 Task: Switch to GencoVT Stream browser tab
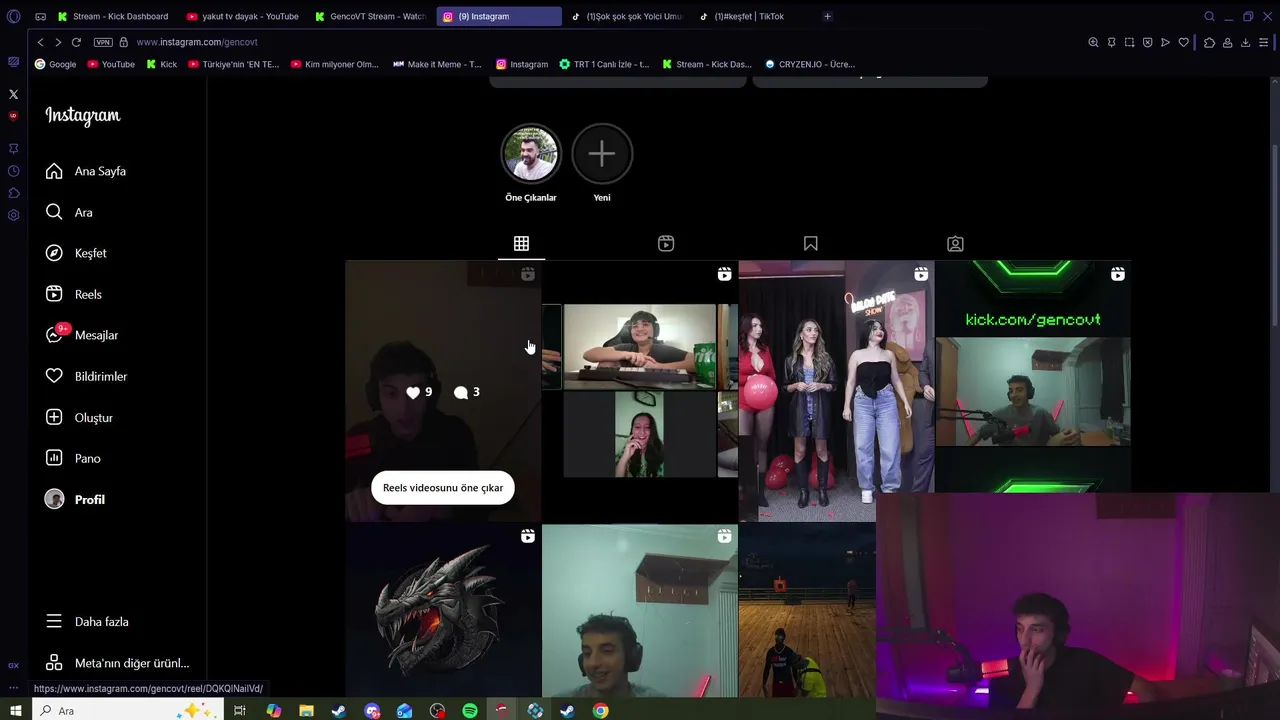click(x=370, y=16)
